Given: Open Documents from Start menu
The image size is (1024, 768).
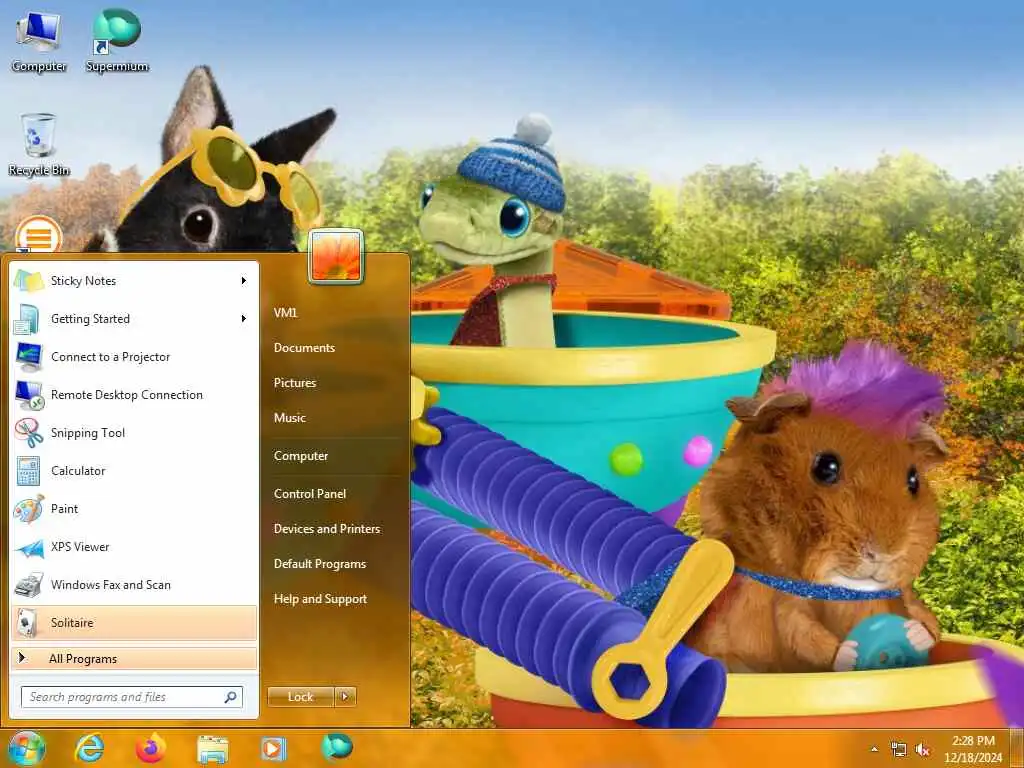Looking at the screenshot, I should [304, 348].
